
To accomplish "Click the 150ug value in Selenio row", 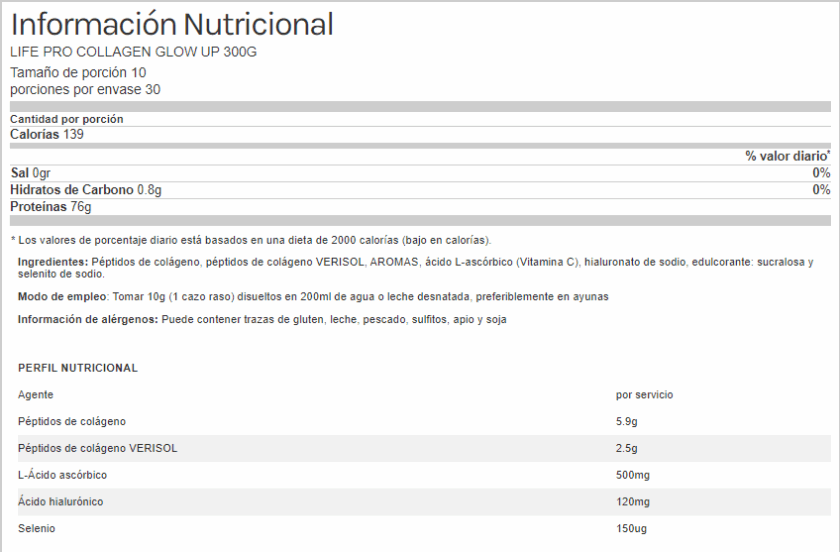I will pos(633,527).
